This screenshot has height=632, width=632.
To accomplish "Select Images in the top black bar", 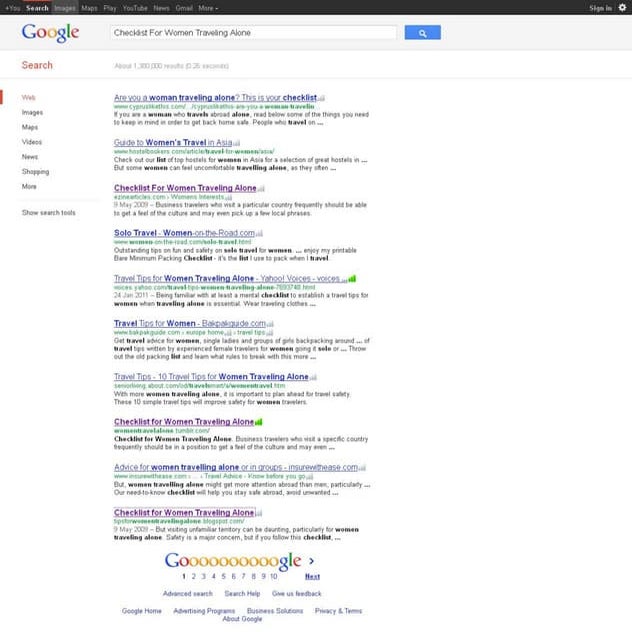I will pos(64,8).
